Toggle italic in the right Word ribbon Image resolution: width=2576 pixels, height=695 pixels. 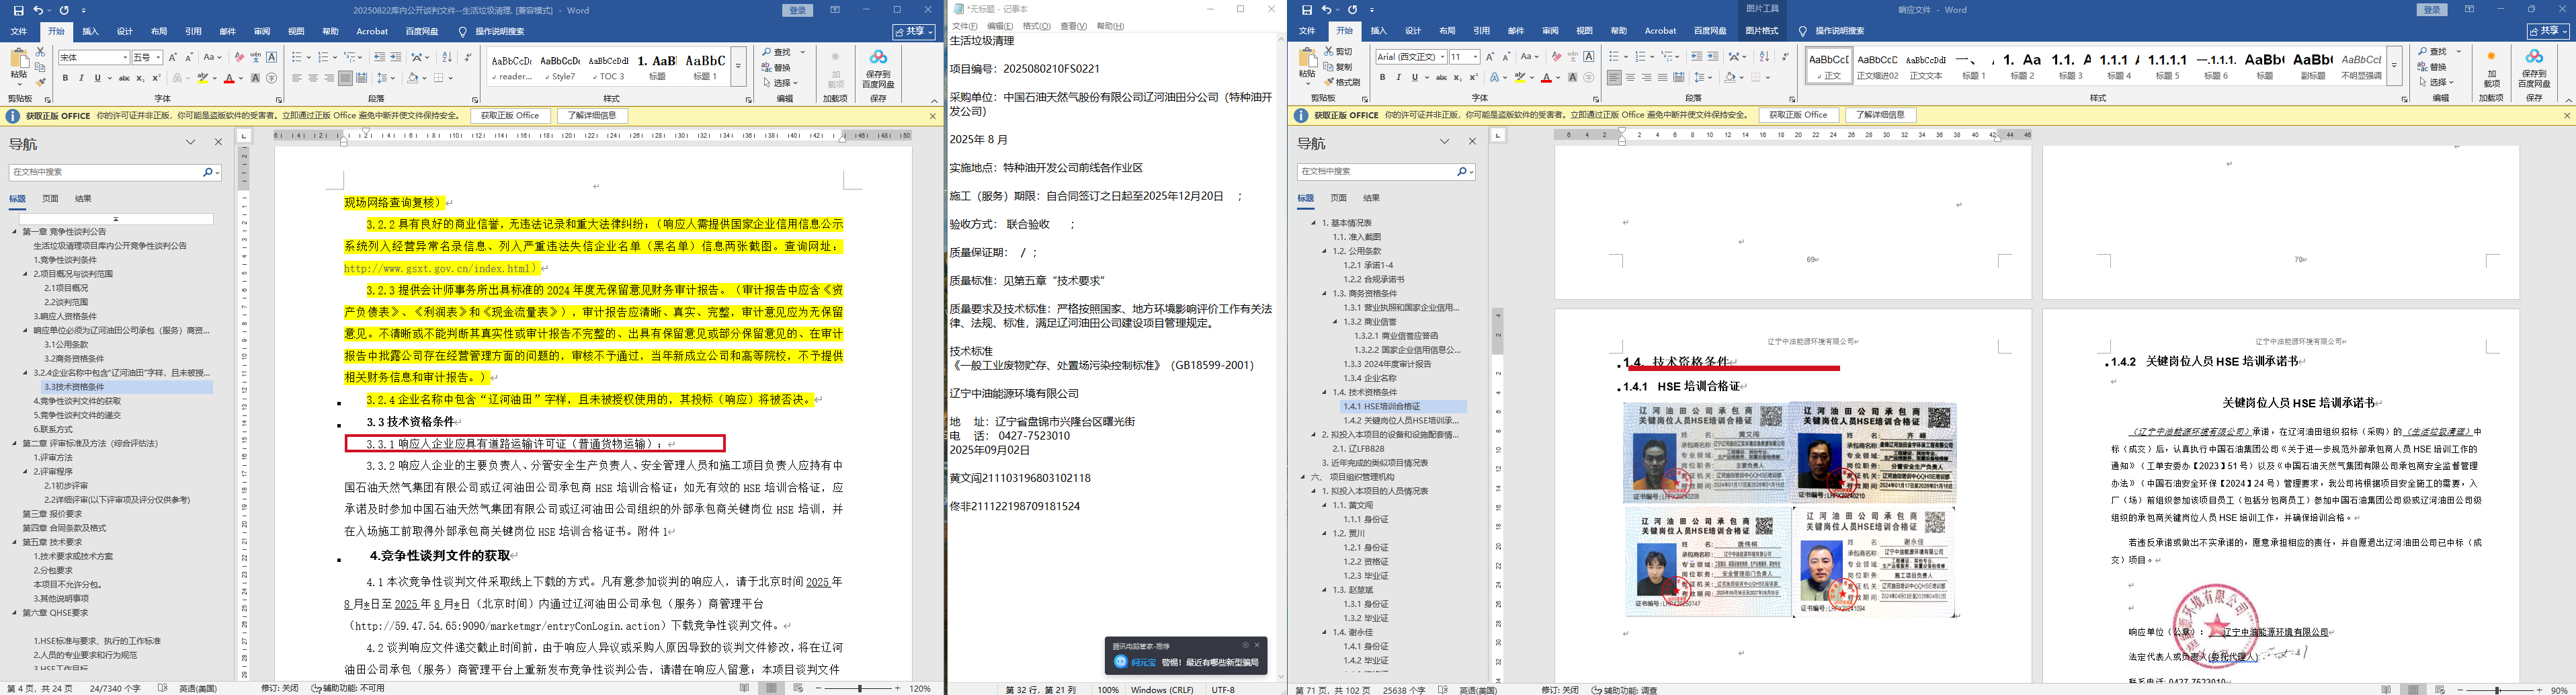pos(1398,78)
